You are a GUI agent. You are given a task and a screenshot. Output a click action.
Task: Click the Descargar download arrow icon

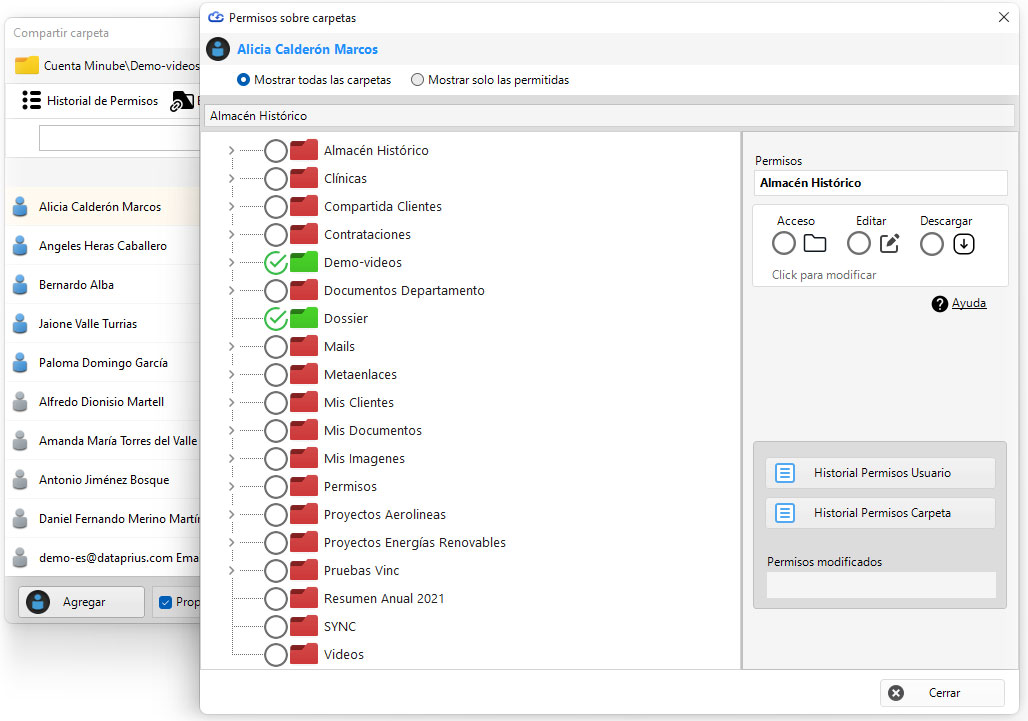click(963, 244)
